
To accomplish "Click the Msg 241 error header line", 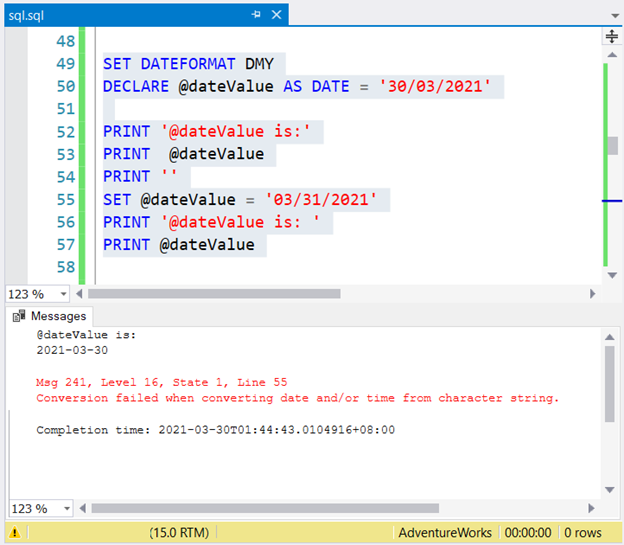I will 162,382.
